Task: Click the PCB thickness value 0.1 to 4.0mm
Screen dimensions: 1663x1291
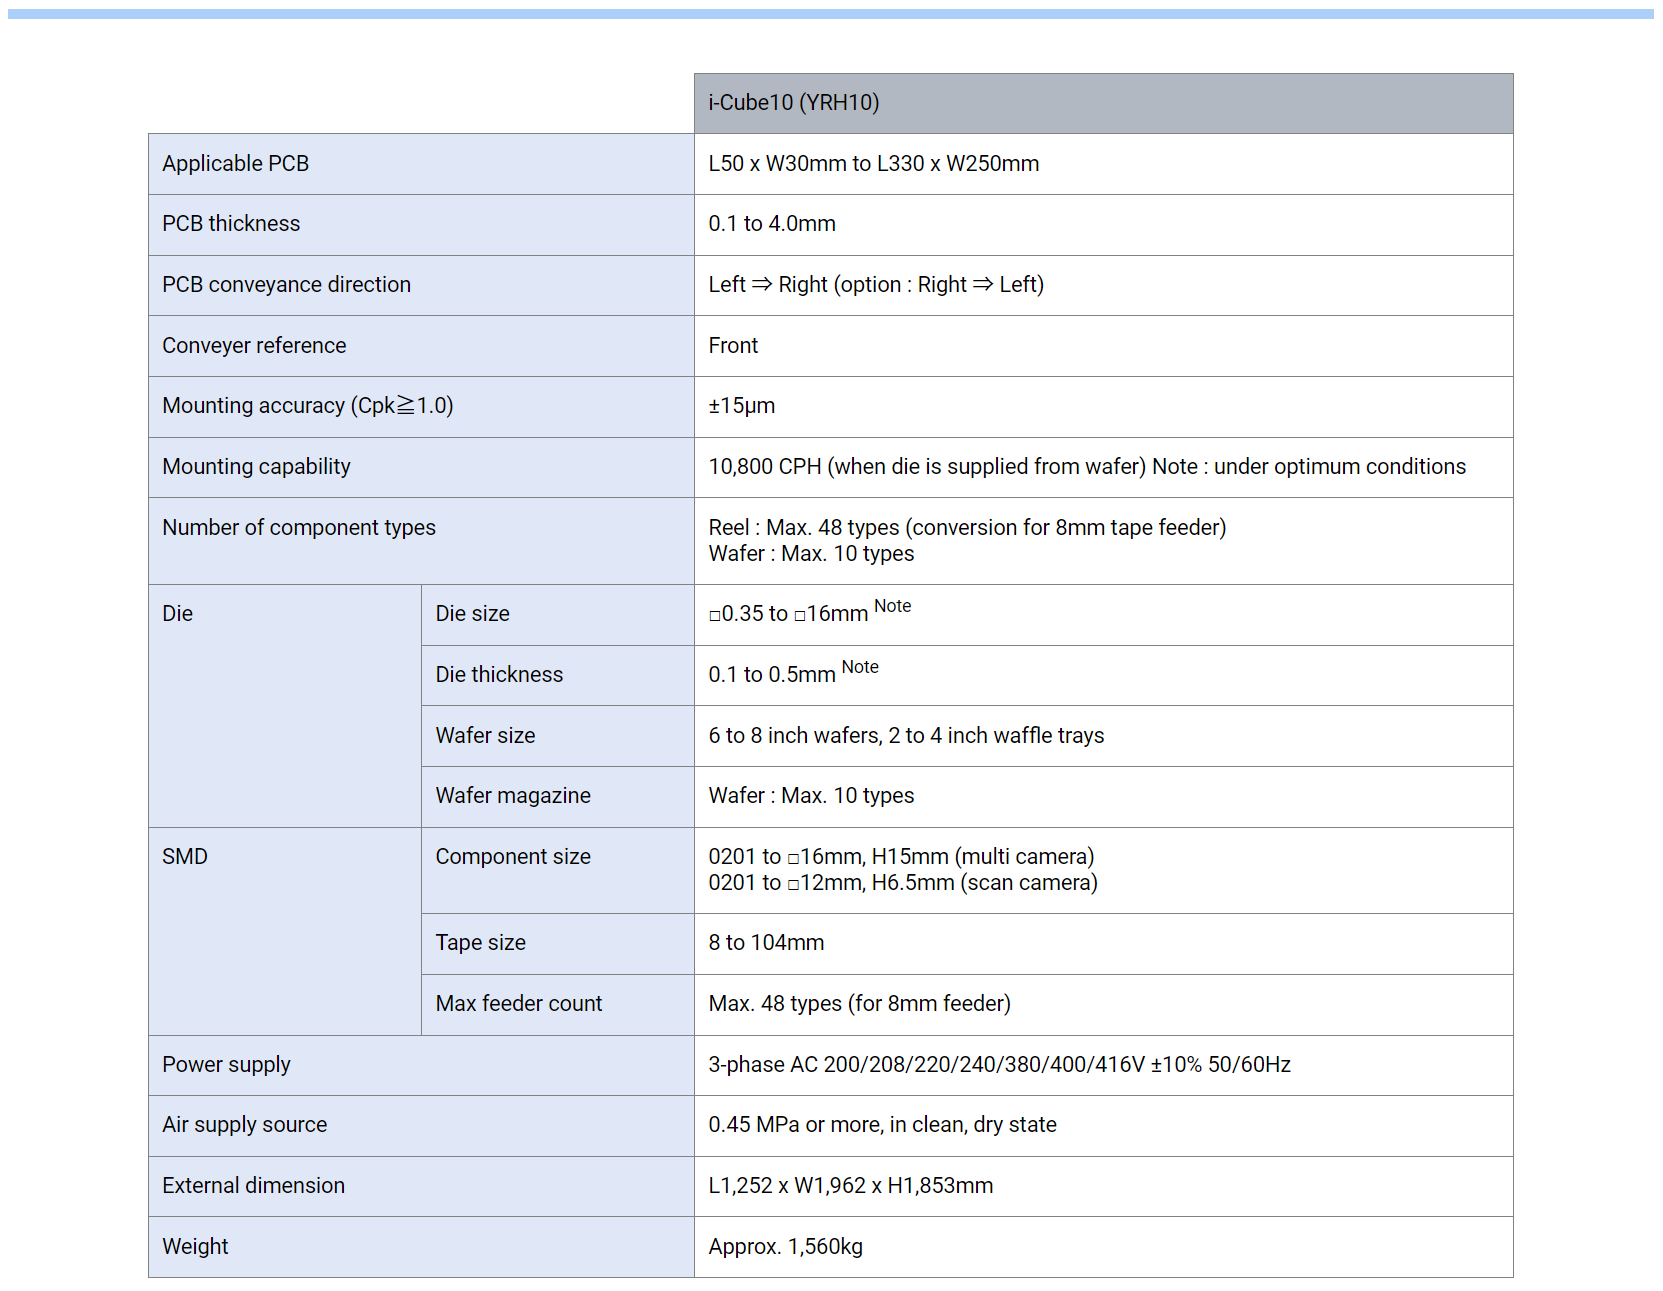Action: click(771, 224)
